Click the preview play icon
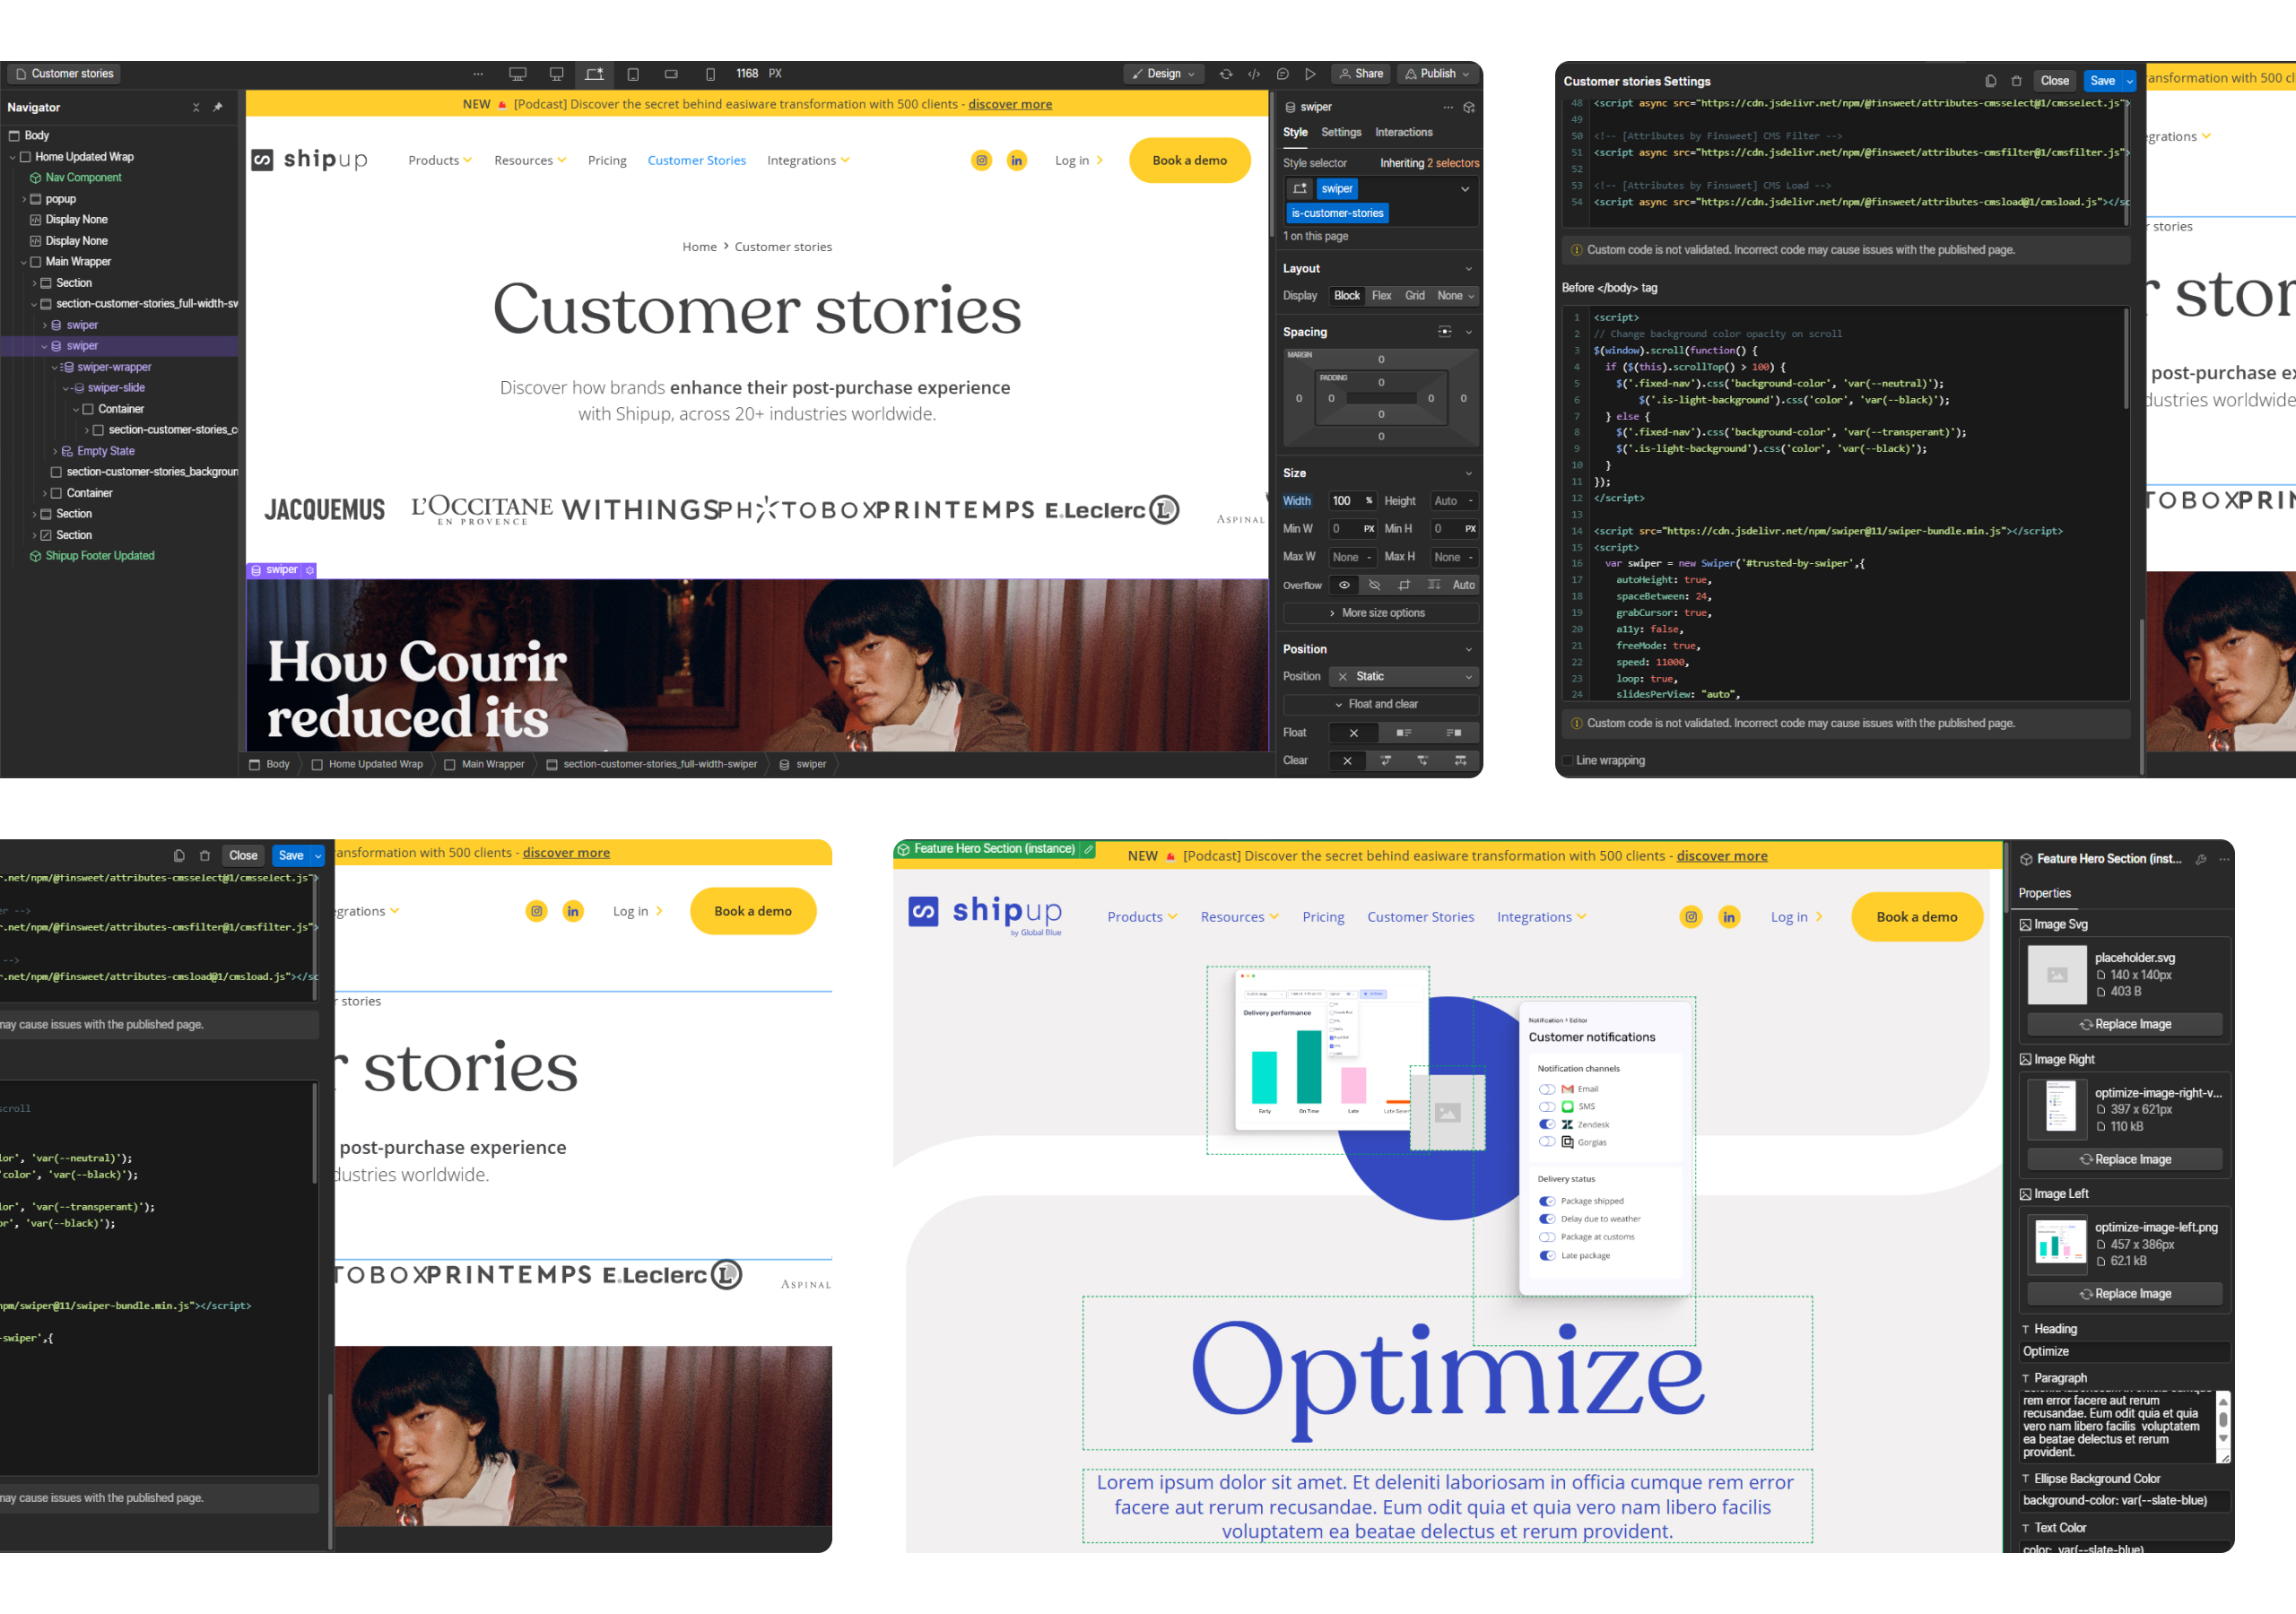Viewport: 2296px width, 1614px height. tap(1310, 74)
